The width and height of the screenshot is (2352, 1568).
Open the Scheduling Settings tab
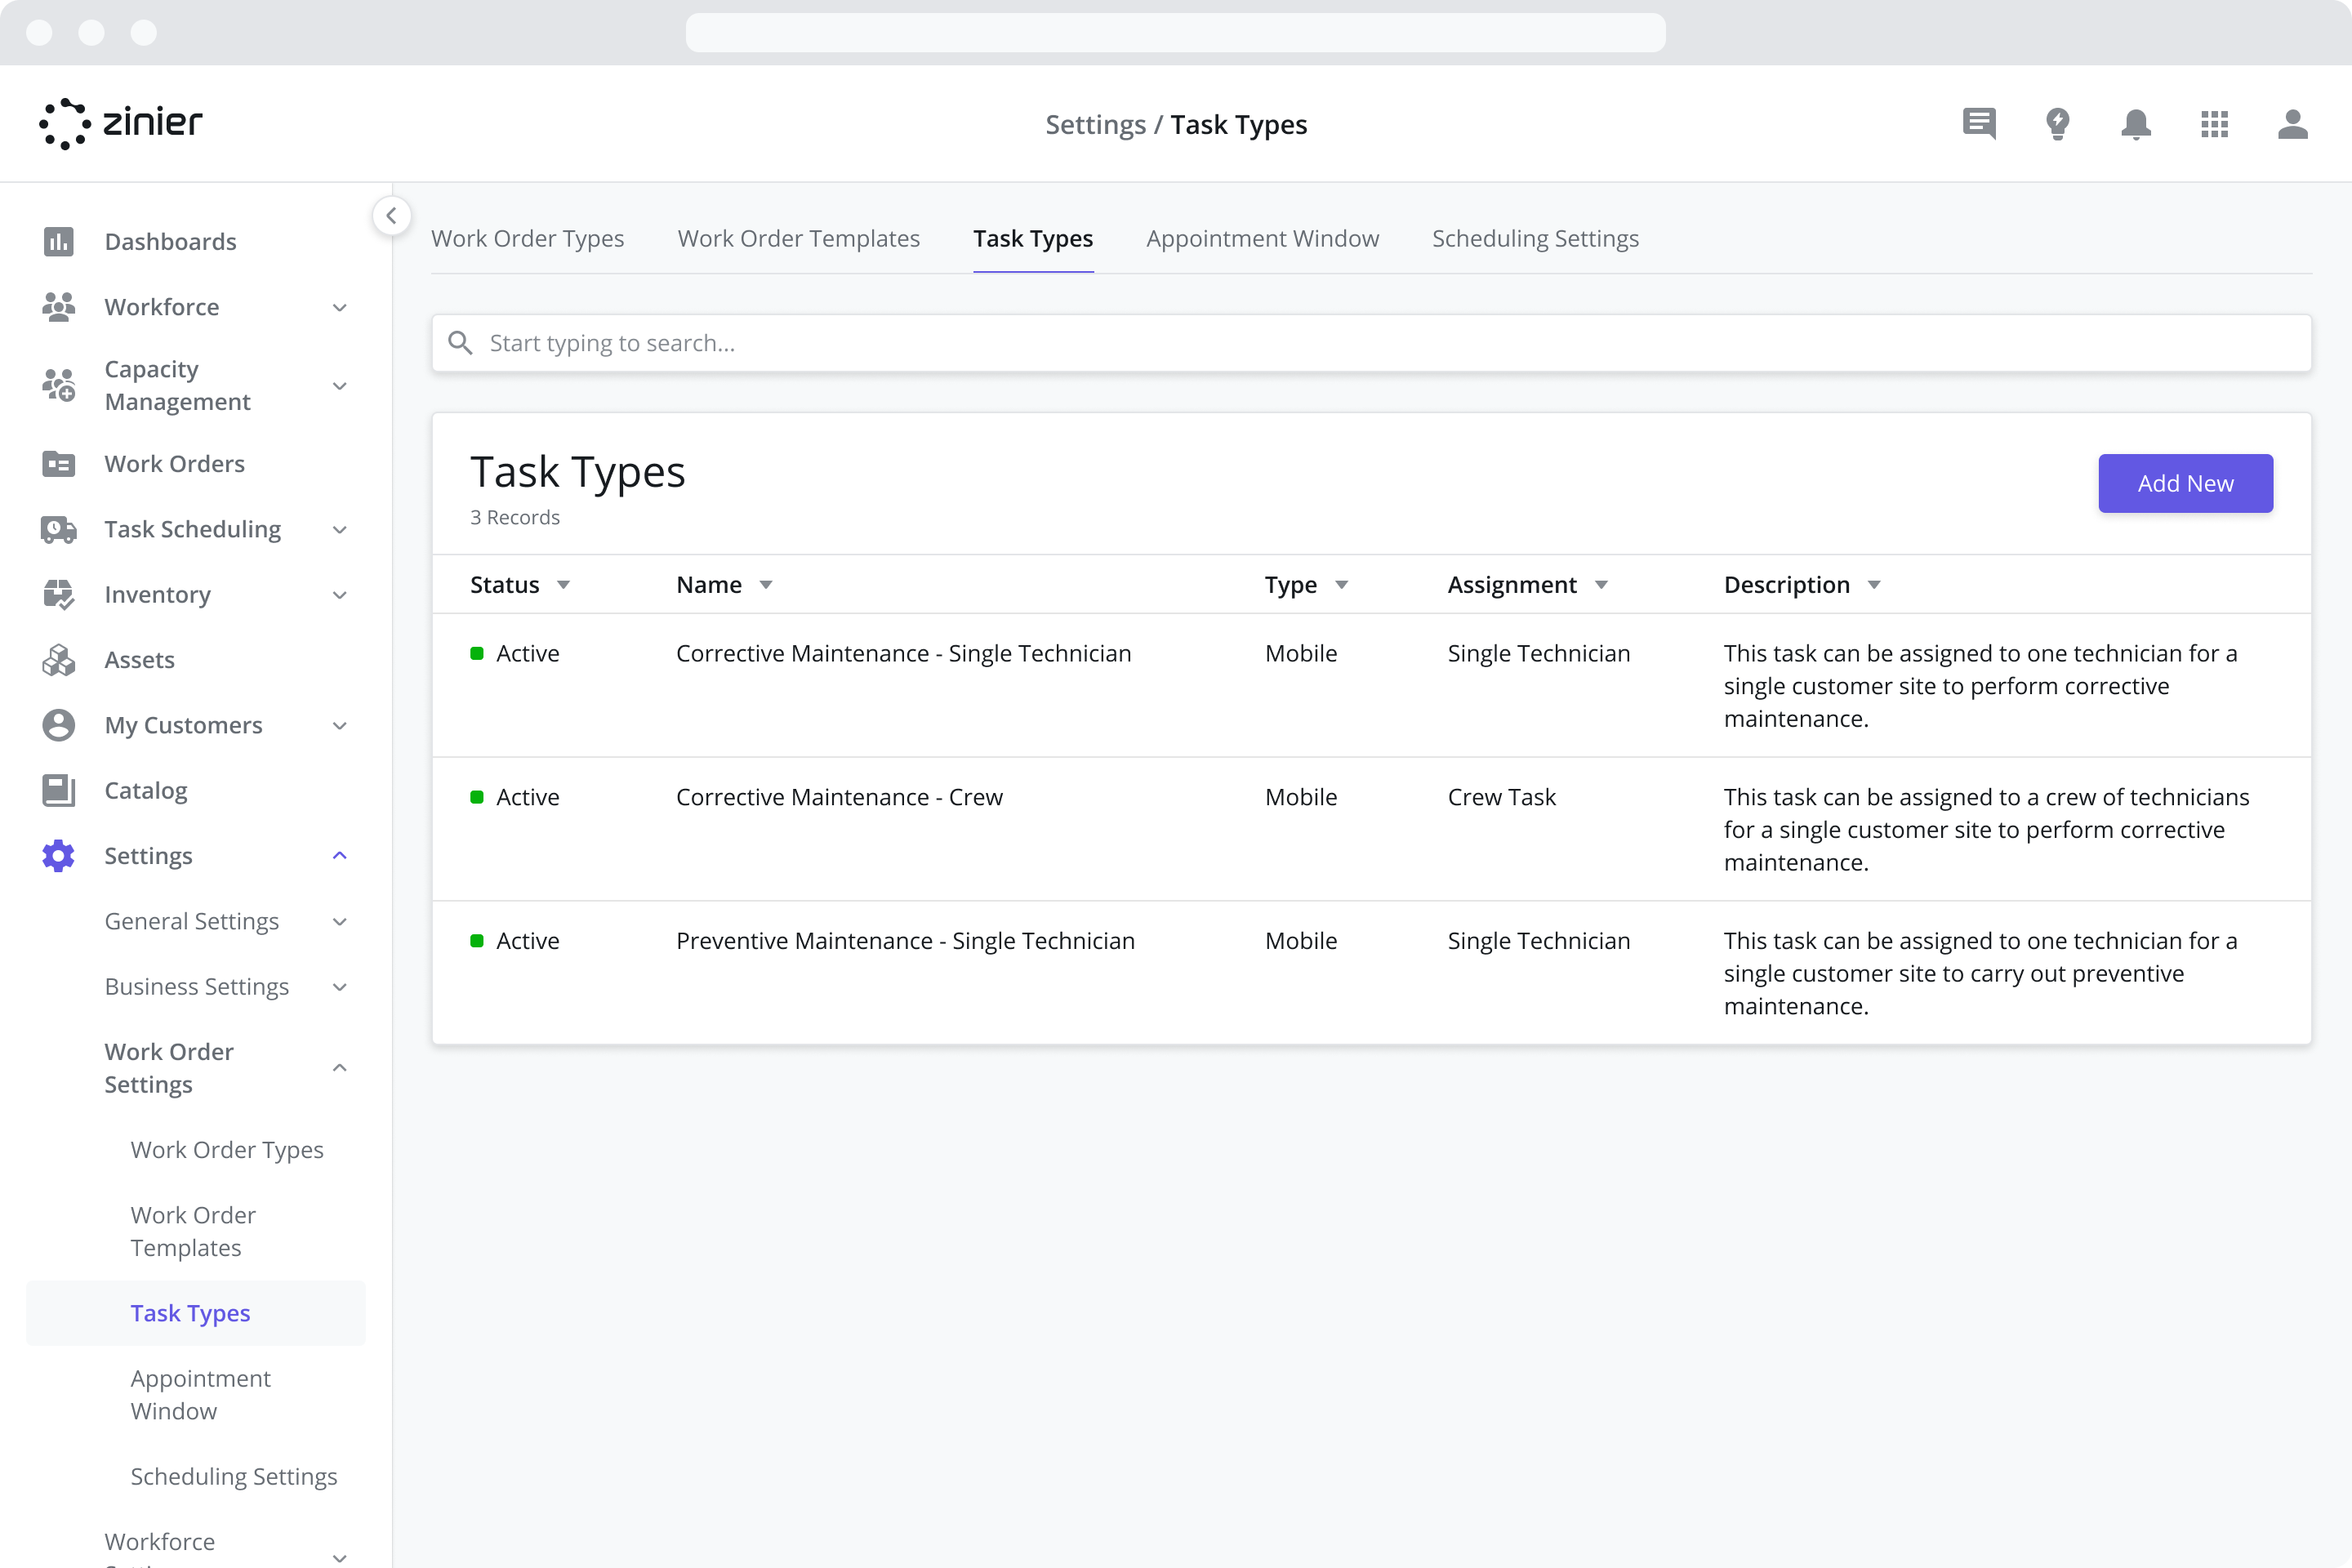(1535, 238)
